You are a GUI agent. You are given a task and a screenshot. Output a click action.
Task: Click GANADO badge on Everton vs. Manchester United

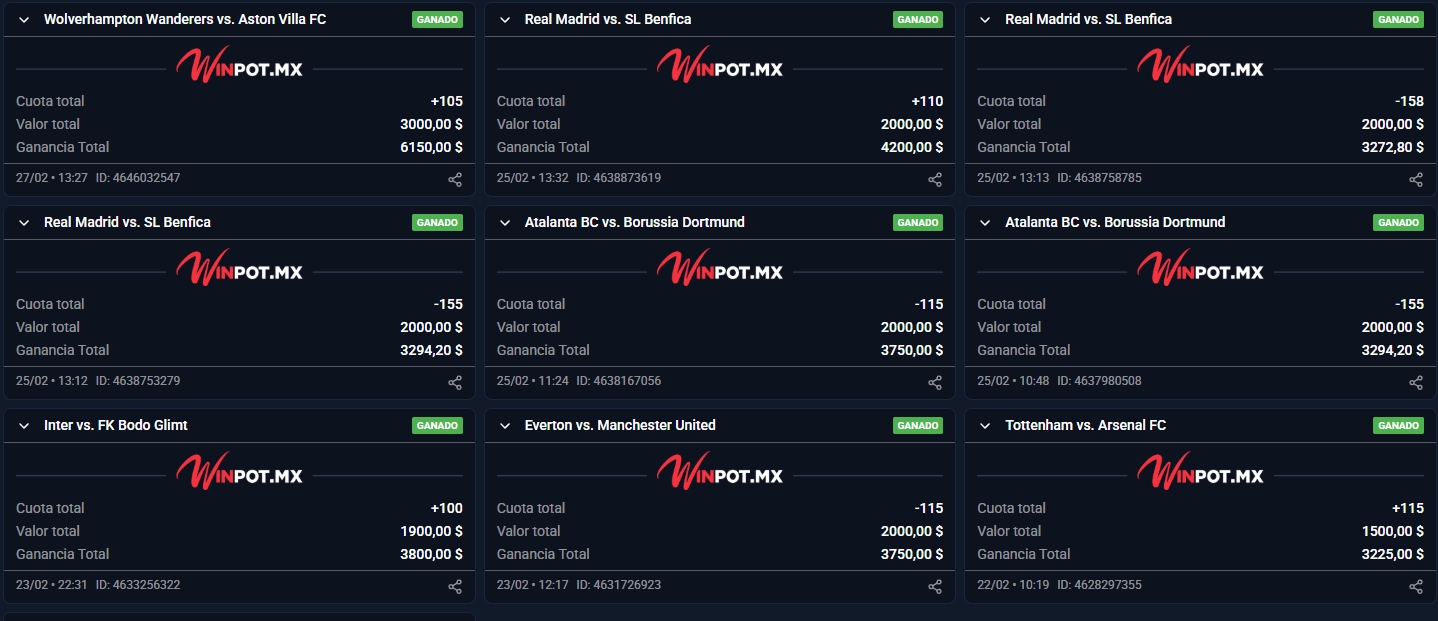[918, 426]
